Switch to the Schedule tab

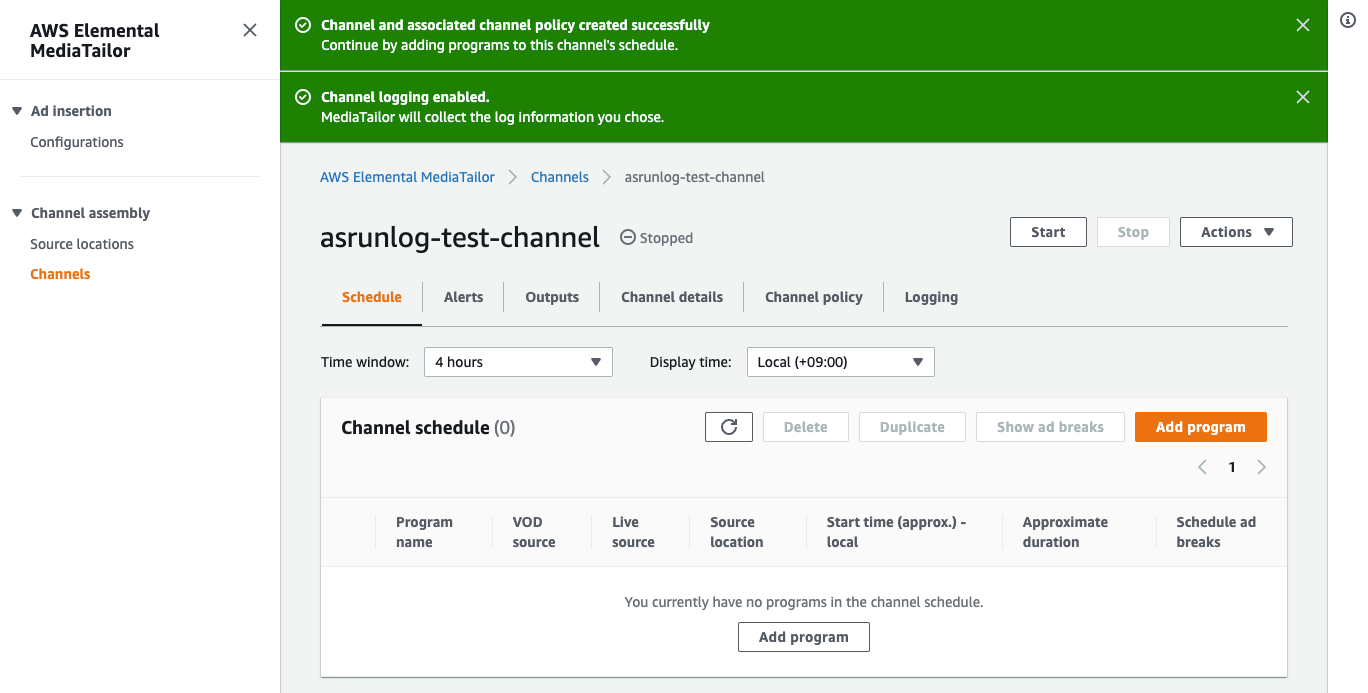[372, 297]
